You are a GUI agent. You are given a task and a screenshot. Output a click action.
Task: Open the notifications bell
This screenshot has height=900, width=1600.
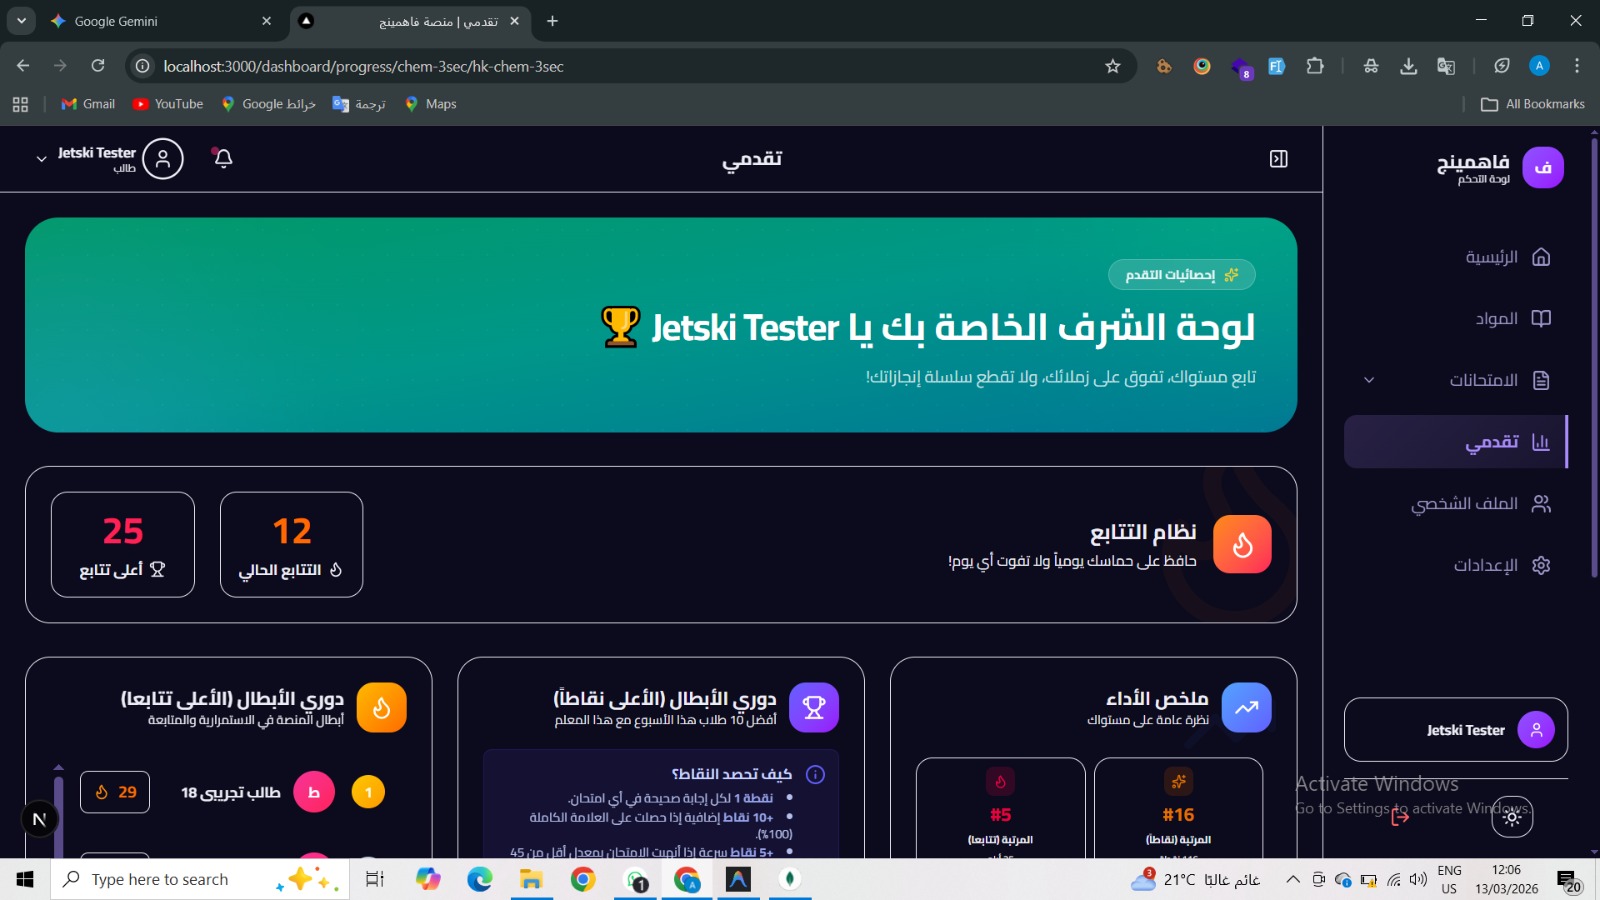click(223, 158)
